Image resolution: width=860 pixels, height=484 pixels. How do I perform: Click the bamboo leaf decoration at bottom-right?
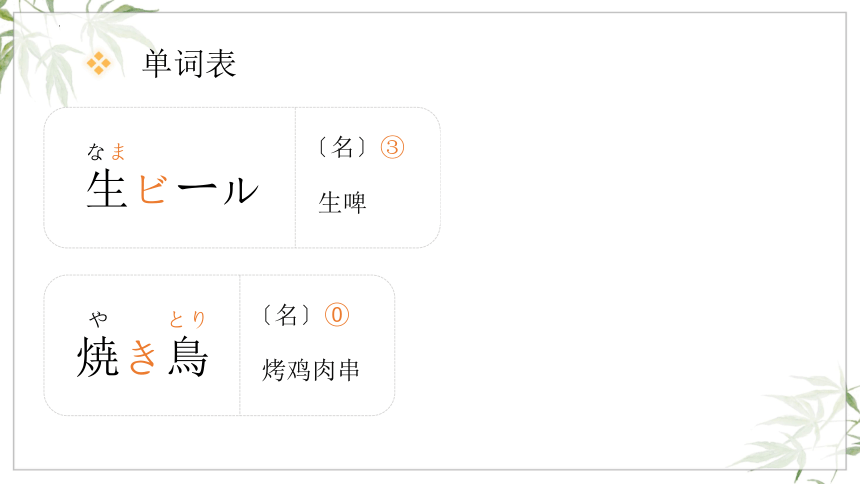(801, 425)
